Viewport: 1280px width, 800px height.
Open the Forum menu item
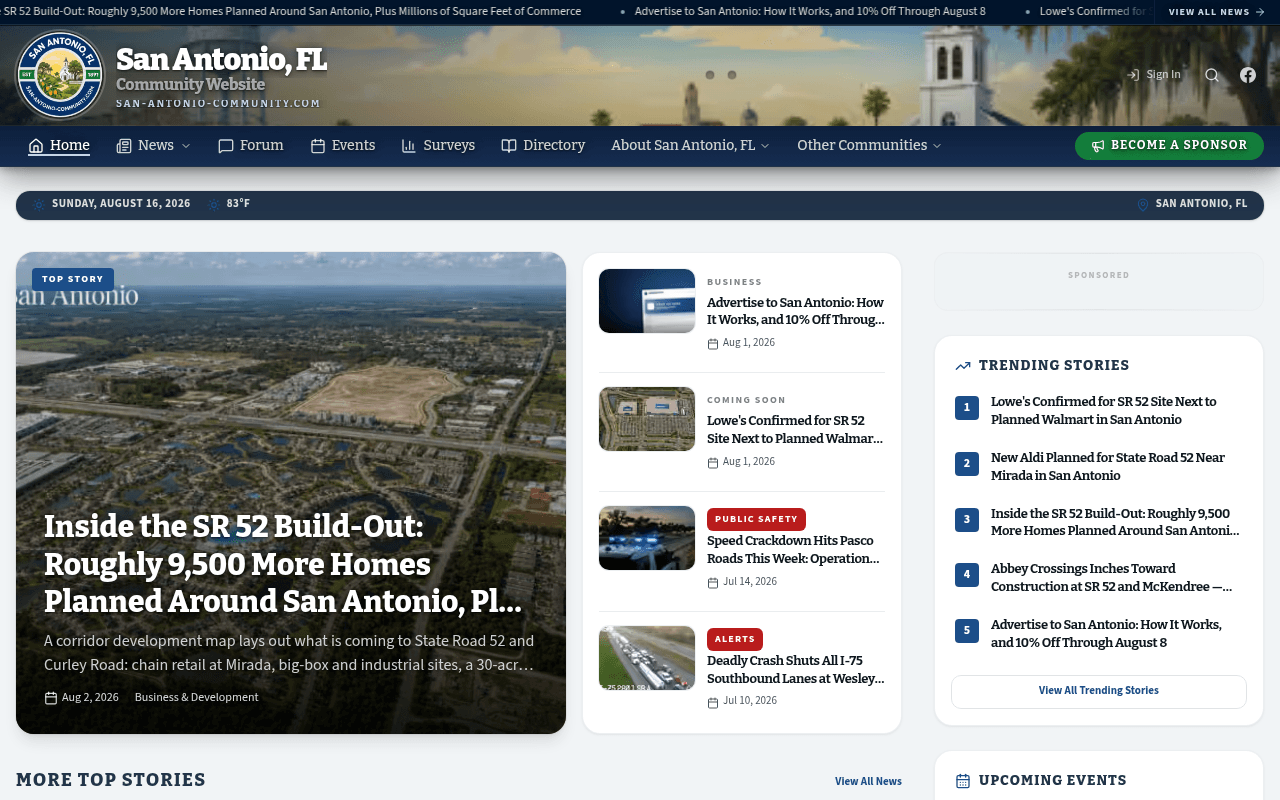tap(251, 146)
